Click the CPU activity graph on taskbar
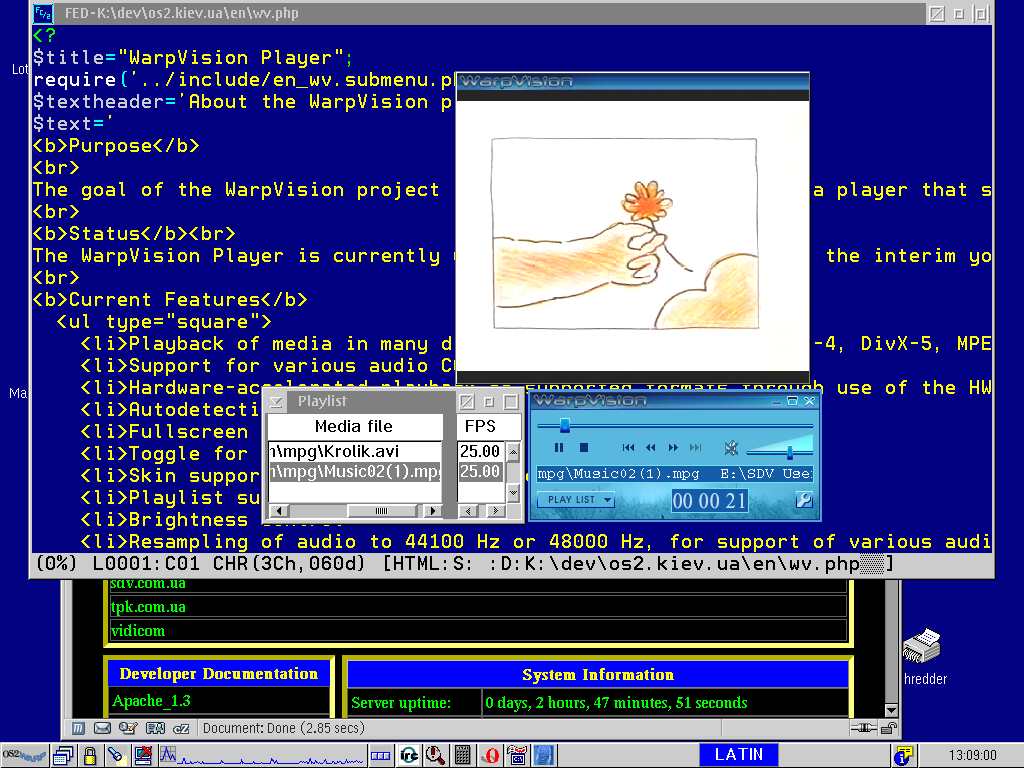 pos(261,756)
